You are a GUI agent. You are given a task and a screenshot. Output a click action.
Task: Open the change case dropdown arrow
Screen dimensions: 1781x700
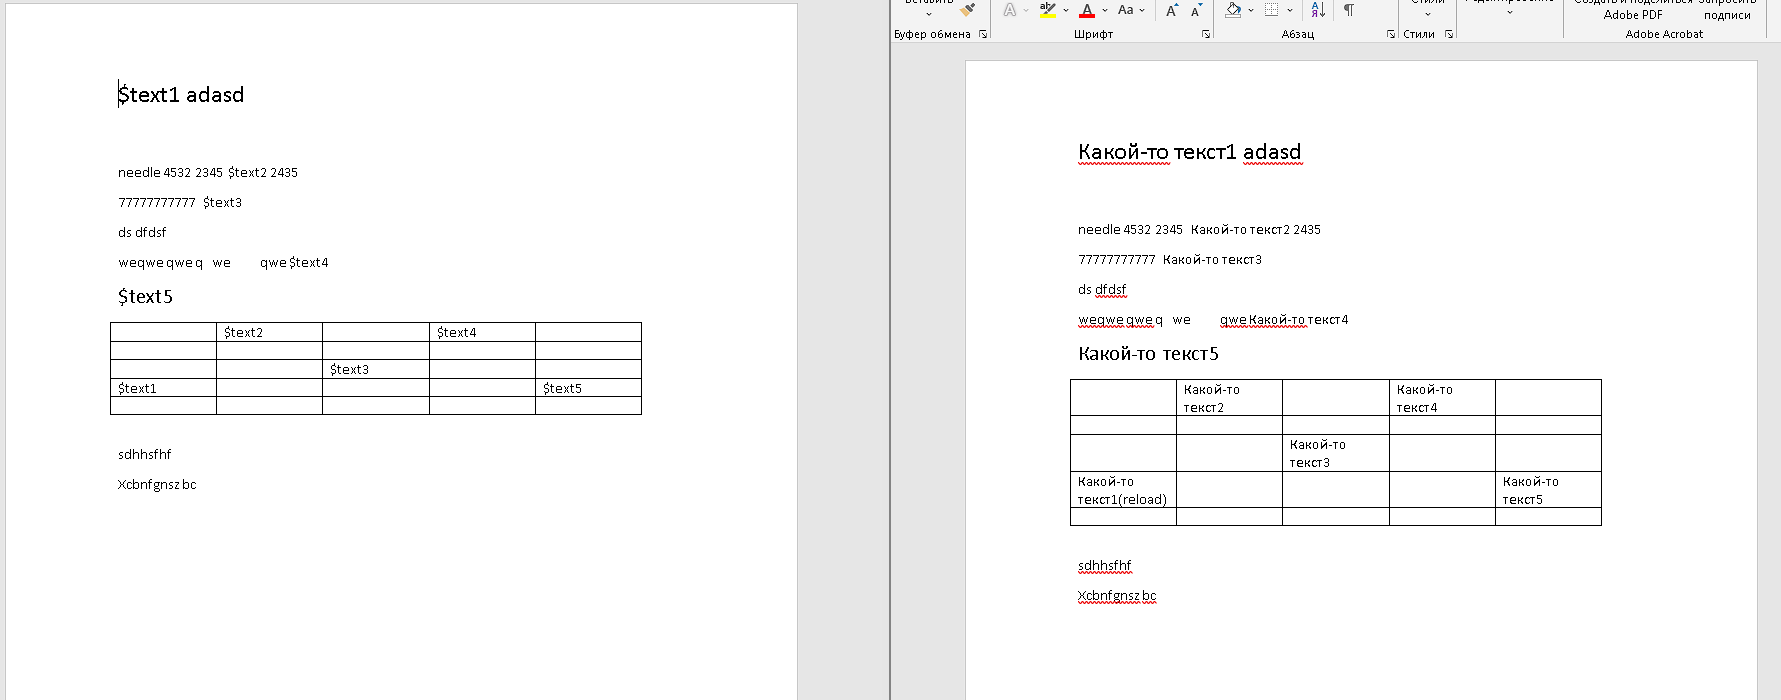coord(1142,11)
